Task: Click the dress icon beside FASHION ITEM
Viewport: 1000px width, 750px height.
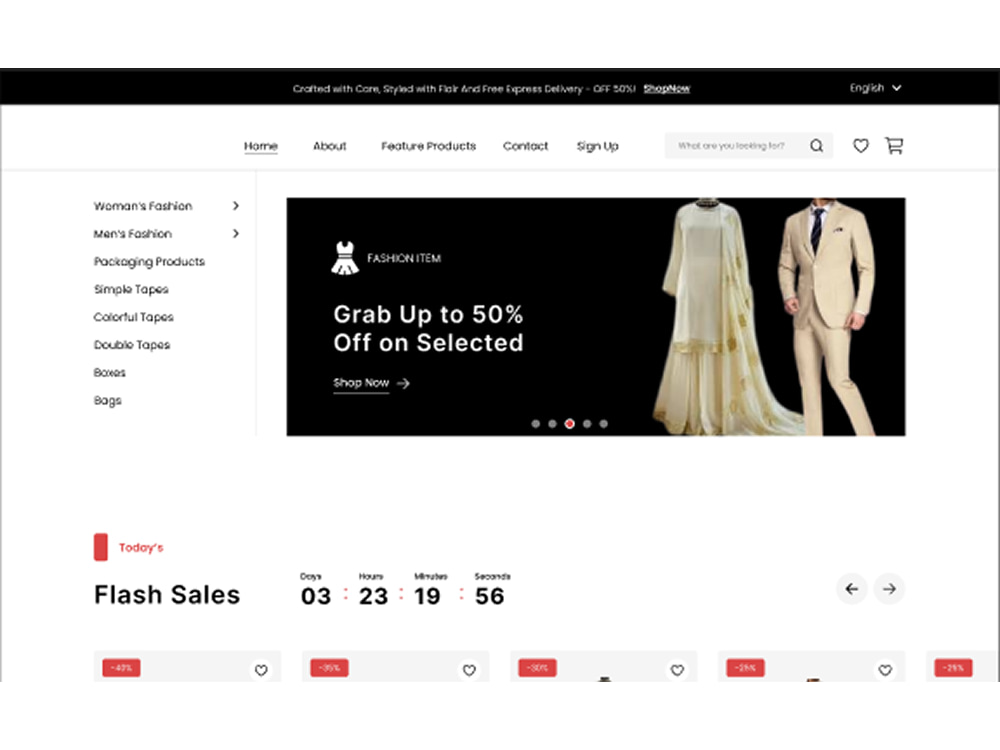Action: pos(345,258)
